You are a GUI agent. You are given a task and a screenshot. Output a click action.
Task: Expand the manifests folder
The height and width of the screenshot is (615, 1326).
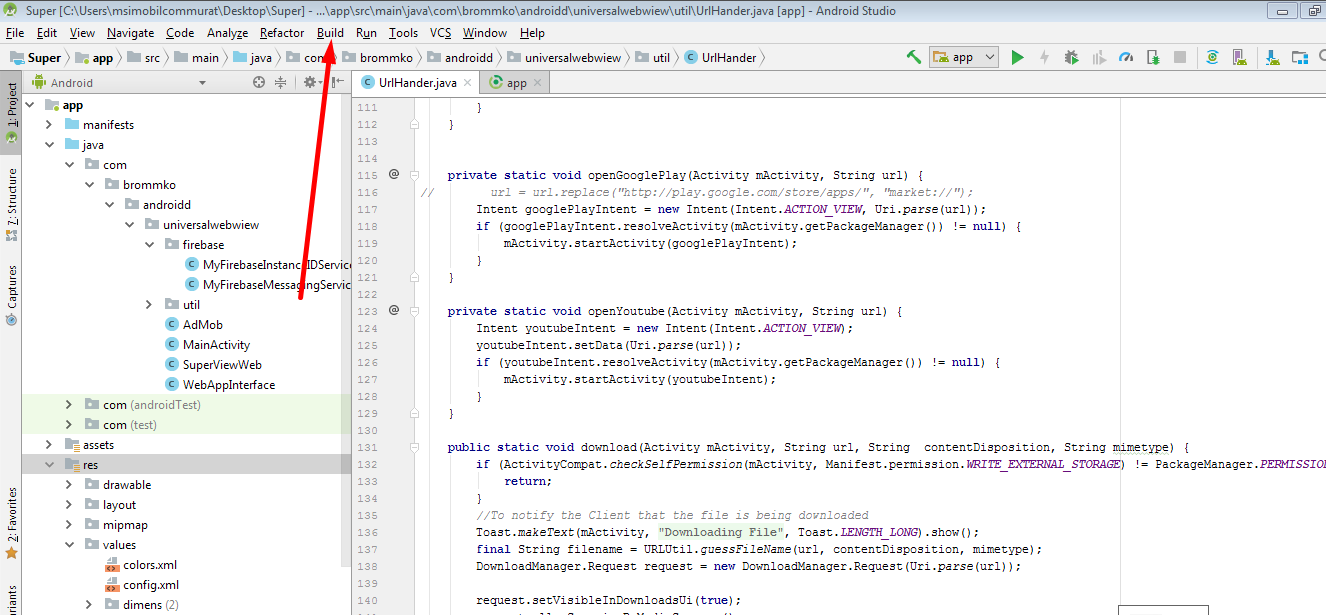tap(49, 125)
